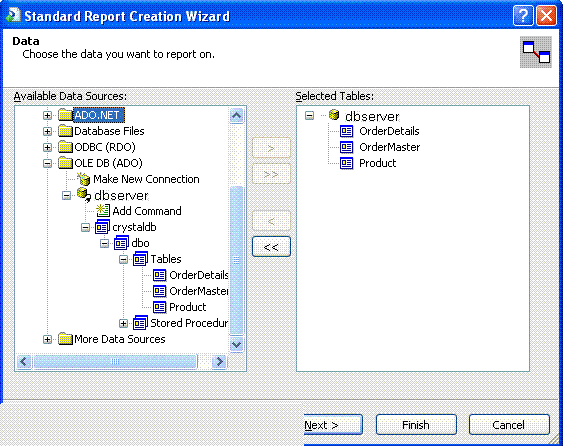Click the vertical scrollbar down arrow
Screen dimensions: 563x446
pyautogui.click(x=236, y=345)
